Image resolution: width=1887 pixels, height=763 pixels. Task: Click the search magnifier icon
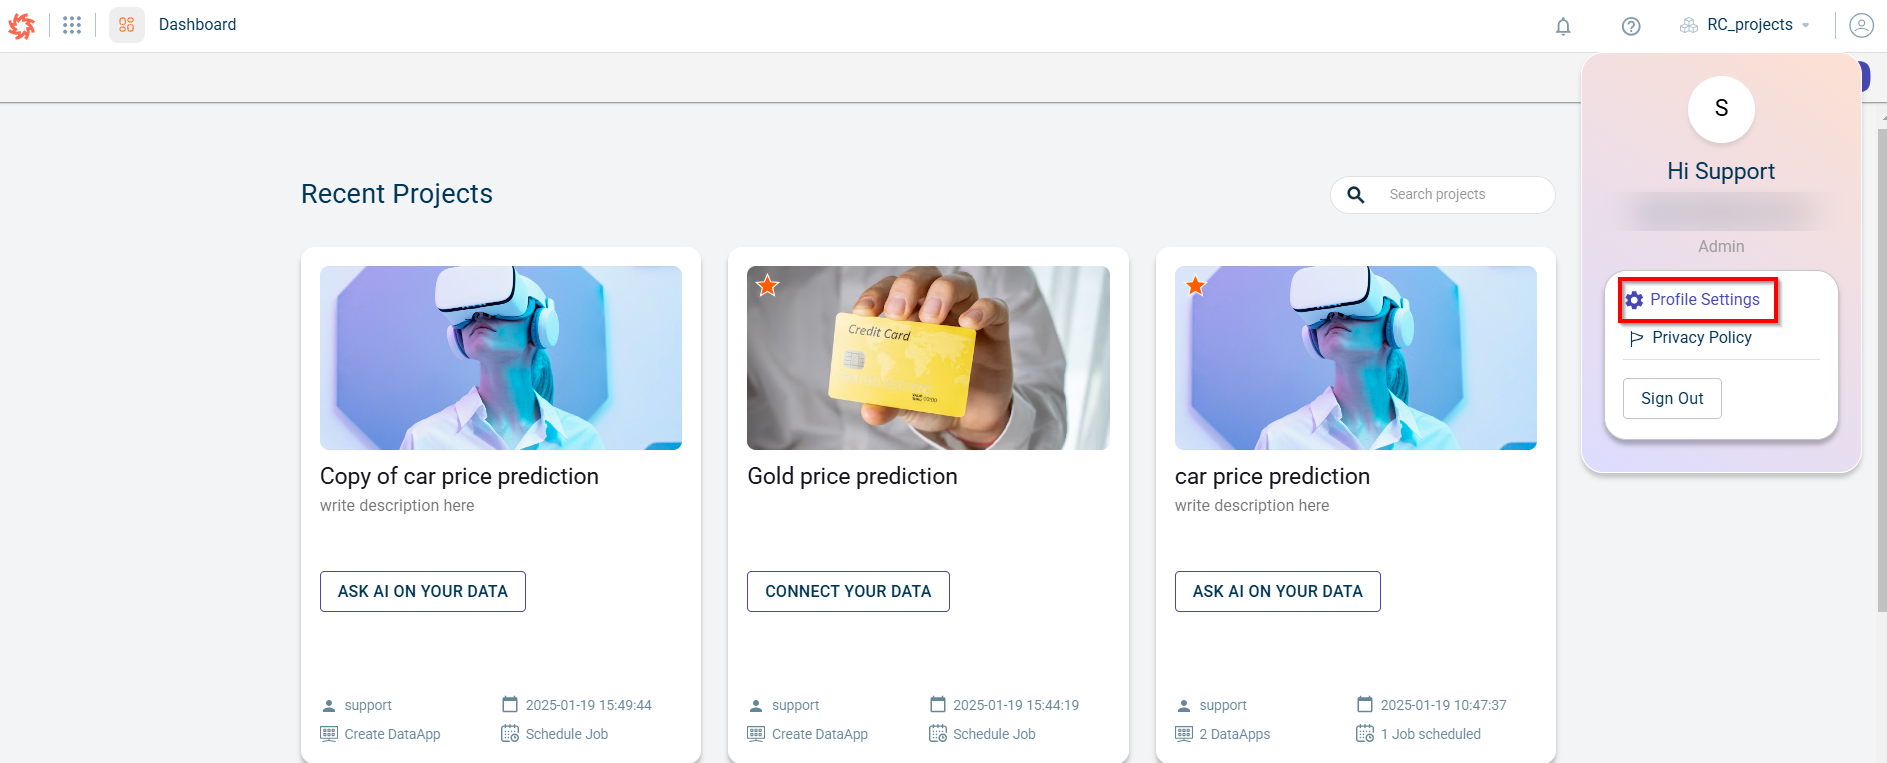1356,195
